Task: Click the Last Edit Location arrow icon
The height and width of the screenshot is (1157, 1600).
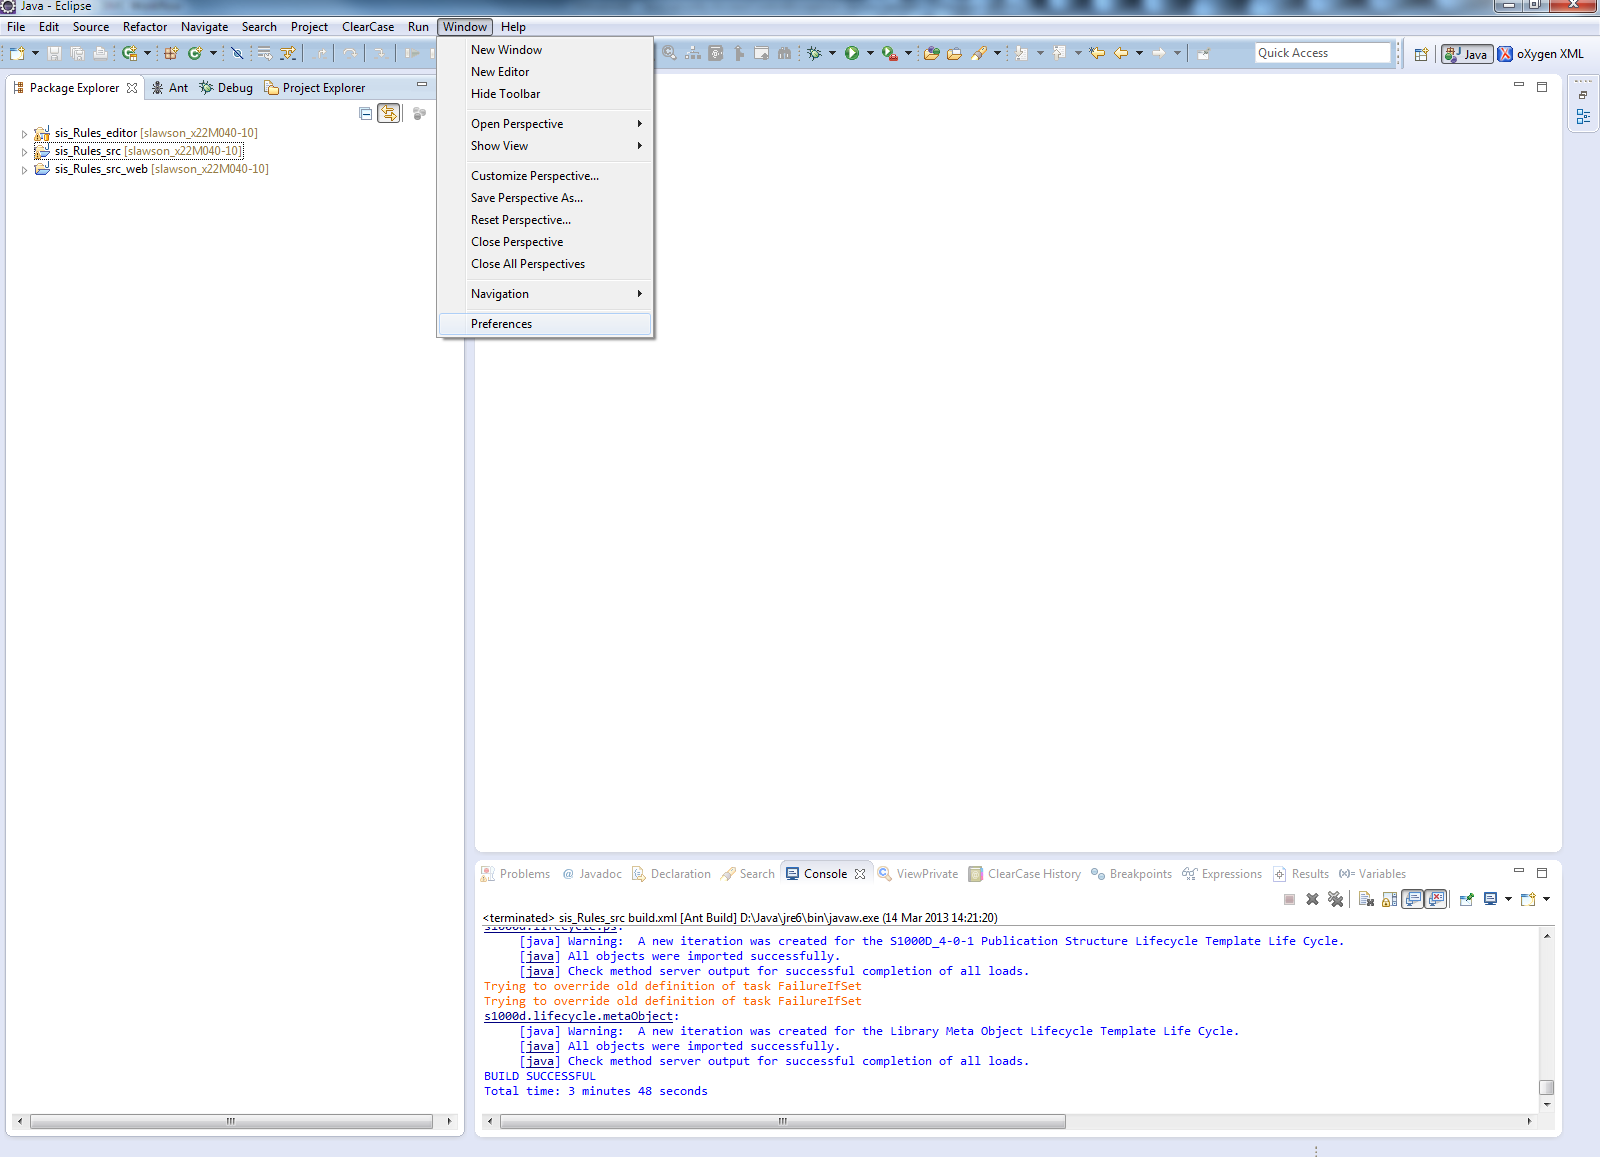Action: 1097,53
